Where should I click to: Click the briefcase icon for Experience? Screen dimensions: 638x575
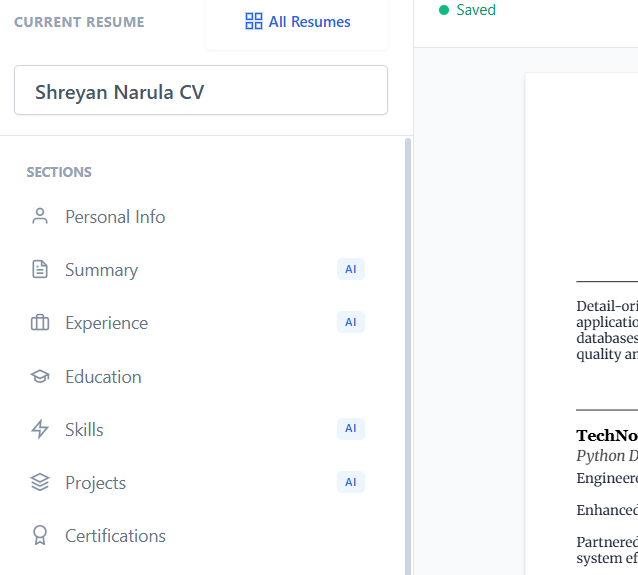click(x=40, y=323)
